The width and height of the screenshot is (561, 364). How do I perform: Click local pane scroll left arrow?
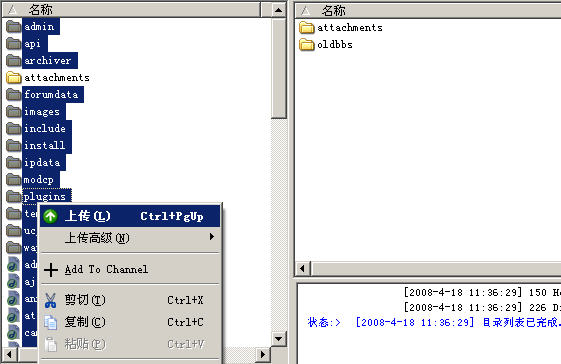[10, 354]
